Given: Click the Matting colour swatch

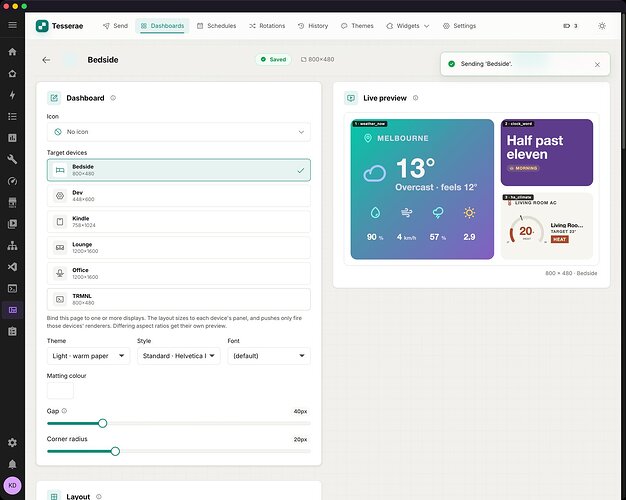Looking at the screenshot, I should pyautogui.click(x=60, y=391).
